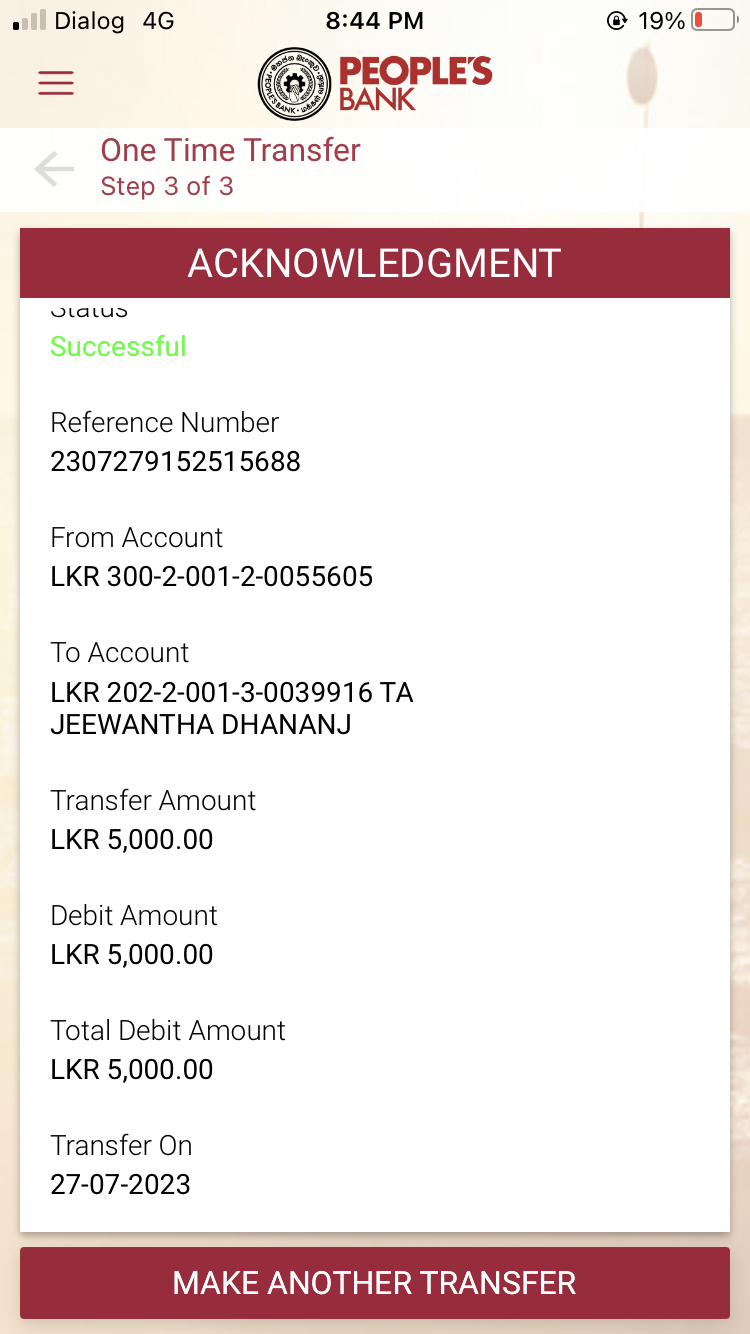Tap the rotation lock status icon
This screenshot has height=1334, width=750.
(x=617, y=20)
